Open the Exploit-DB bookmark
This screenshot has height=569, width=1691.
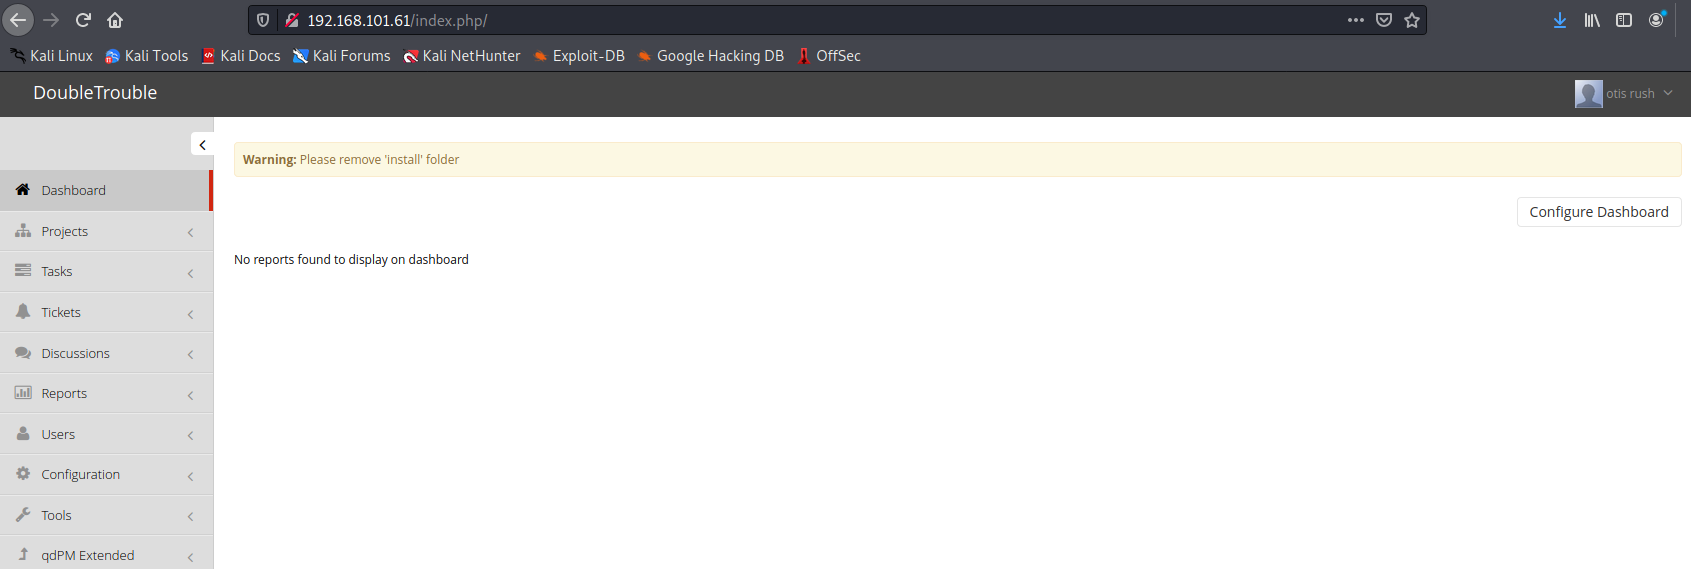pos(579,56)
